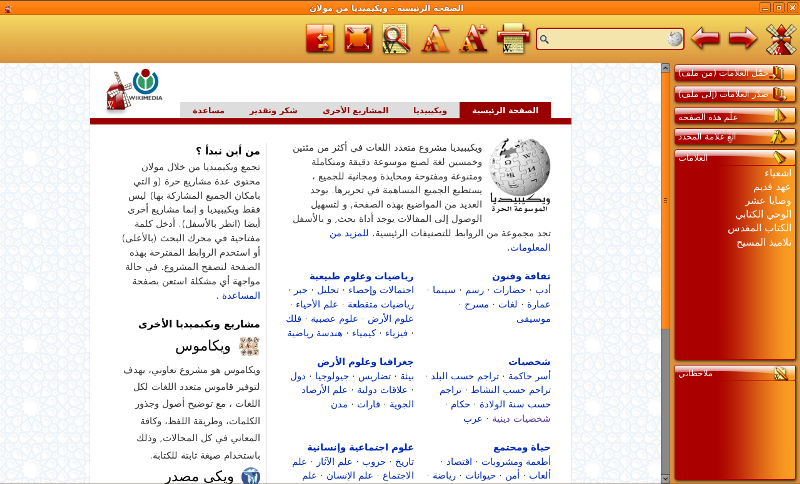Click the Wikisource icon beside ويكي مصدر
This screenshot has height=484, width=800.
tap(251, 476)
